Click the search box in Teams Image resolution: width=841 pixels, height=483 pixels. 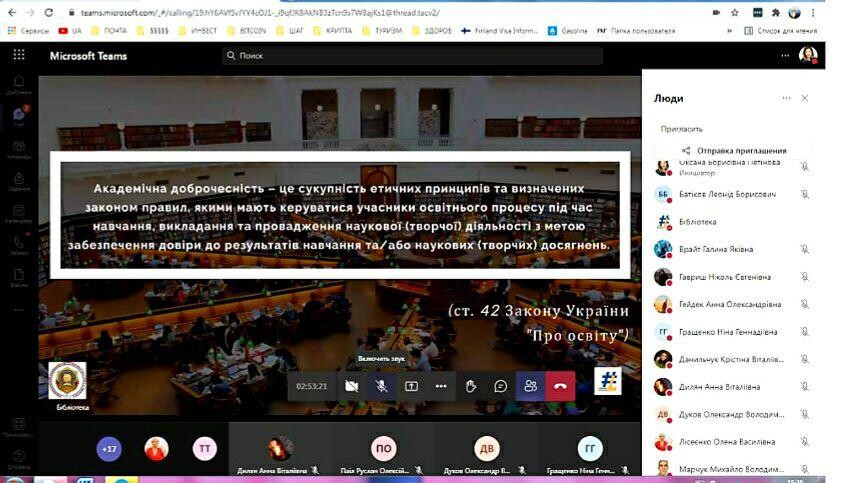tap(412, 55)
